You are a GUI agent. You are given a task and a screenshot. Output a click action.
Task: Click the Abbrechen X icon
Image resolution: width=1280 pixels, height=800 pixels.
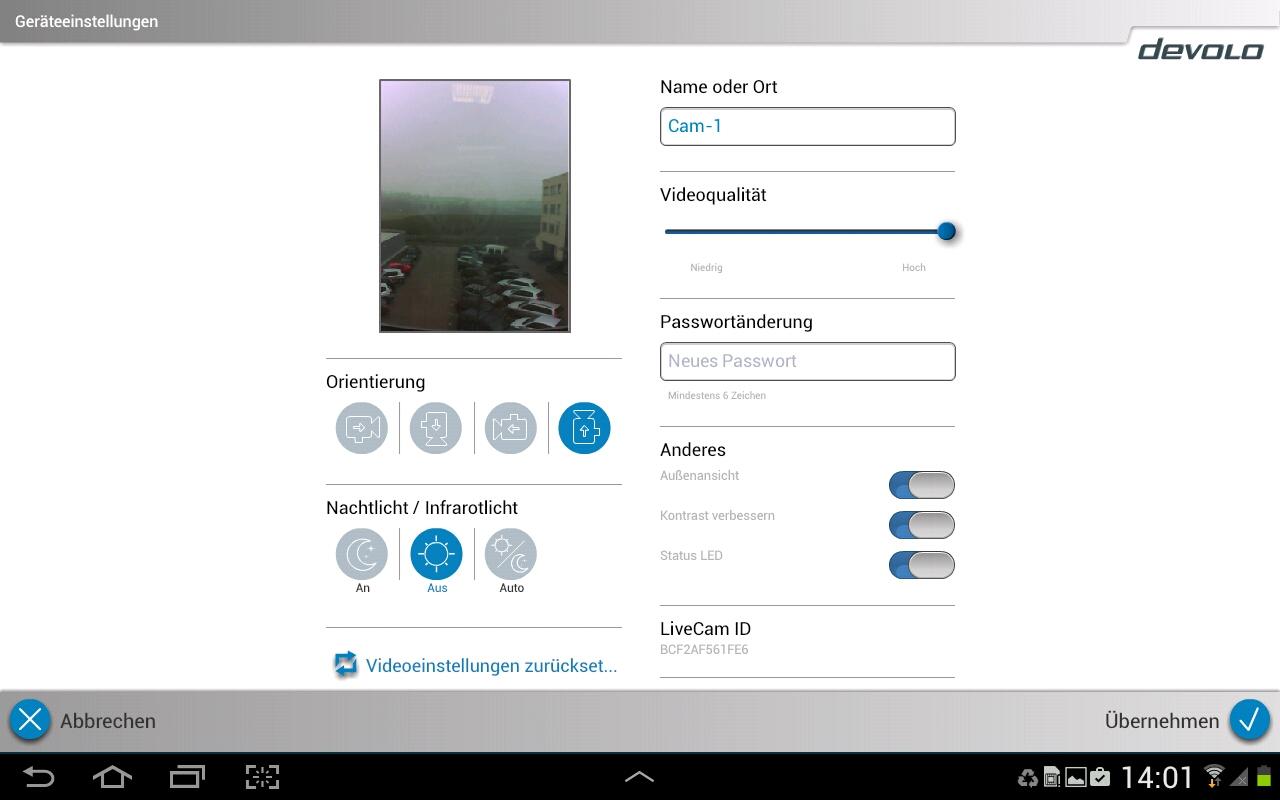click(30, 720)
